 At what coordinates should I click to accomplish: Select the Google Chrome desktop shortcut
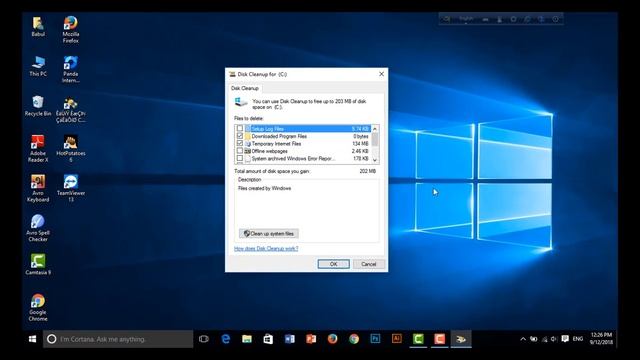(38, 308)
